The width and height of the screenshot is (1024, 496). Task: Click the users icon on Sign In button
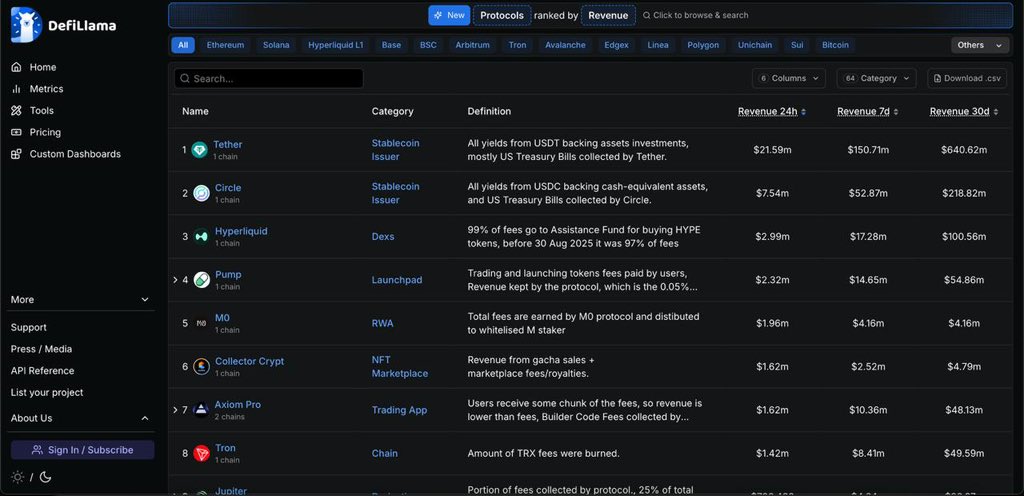37,450
